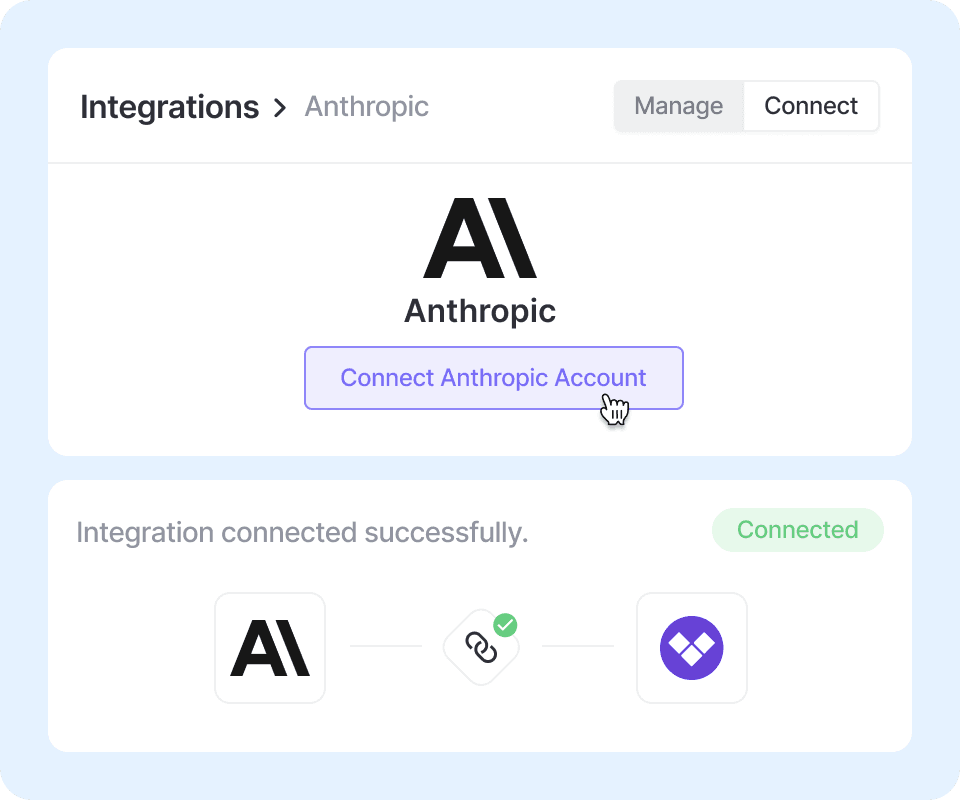Click the large Anthropic logo

pos(480,238)
